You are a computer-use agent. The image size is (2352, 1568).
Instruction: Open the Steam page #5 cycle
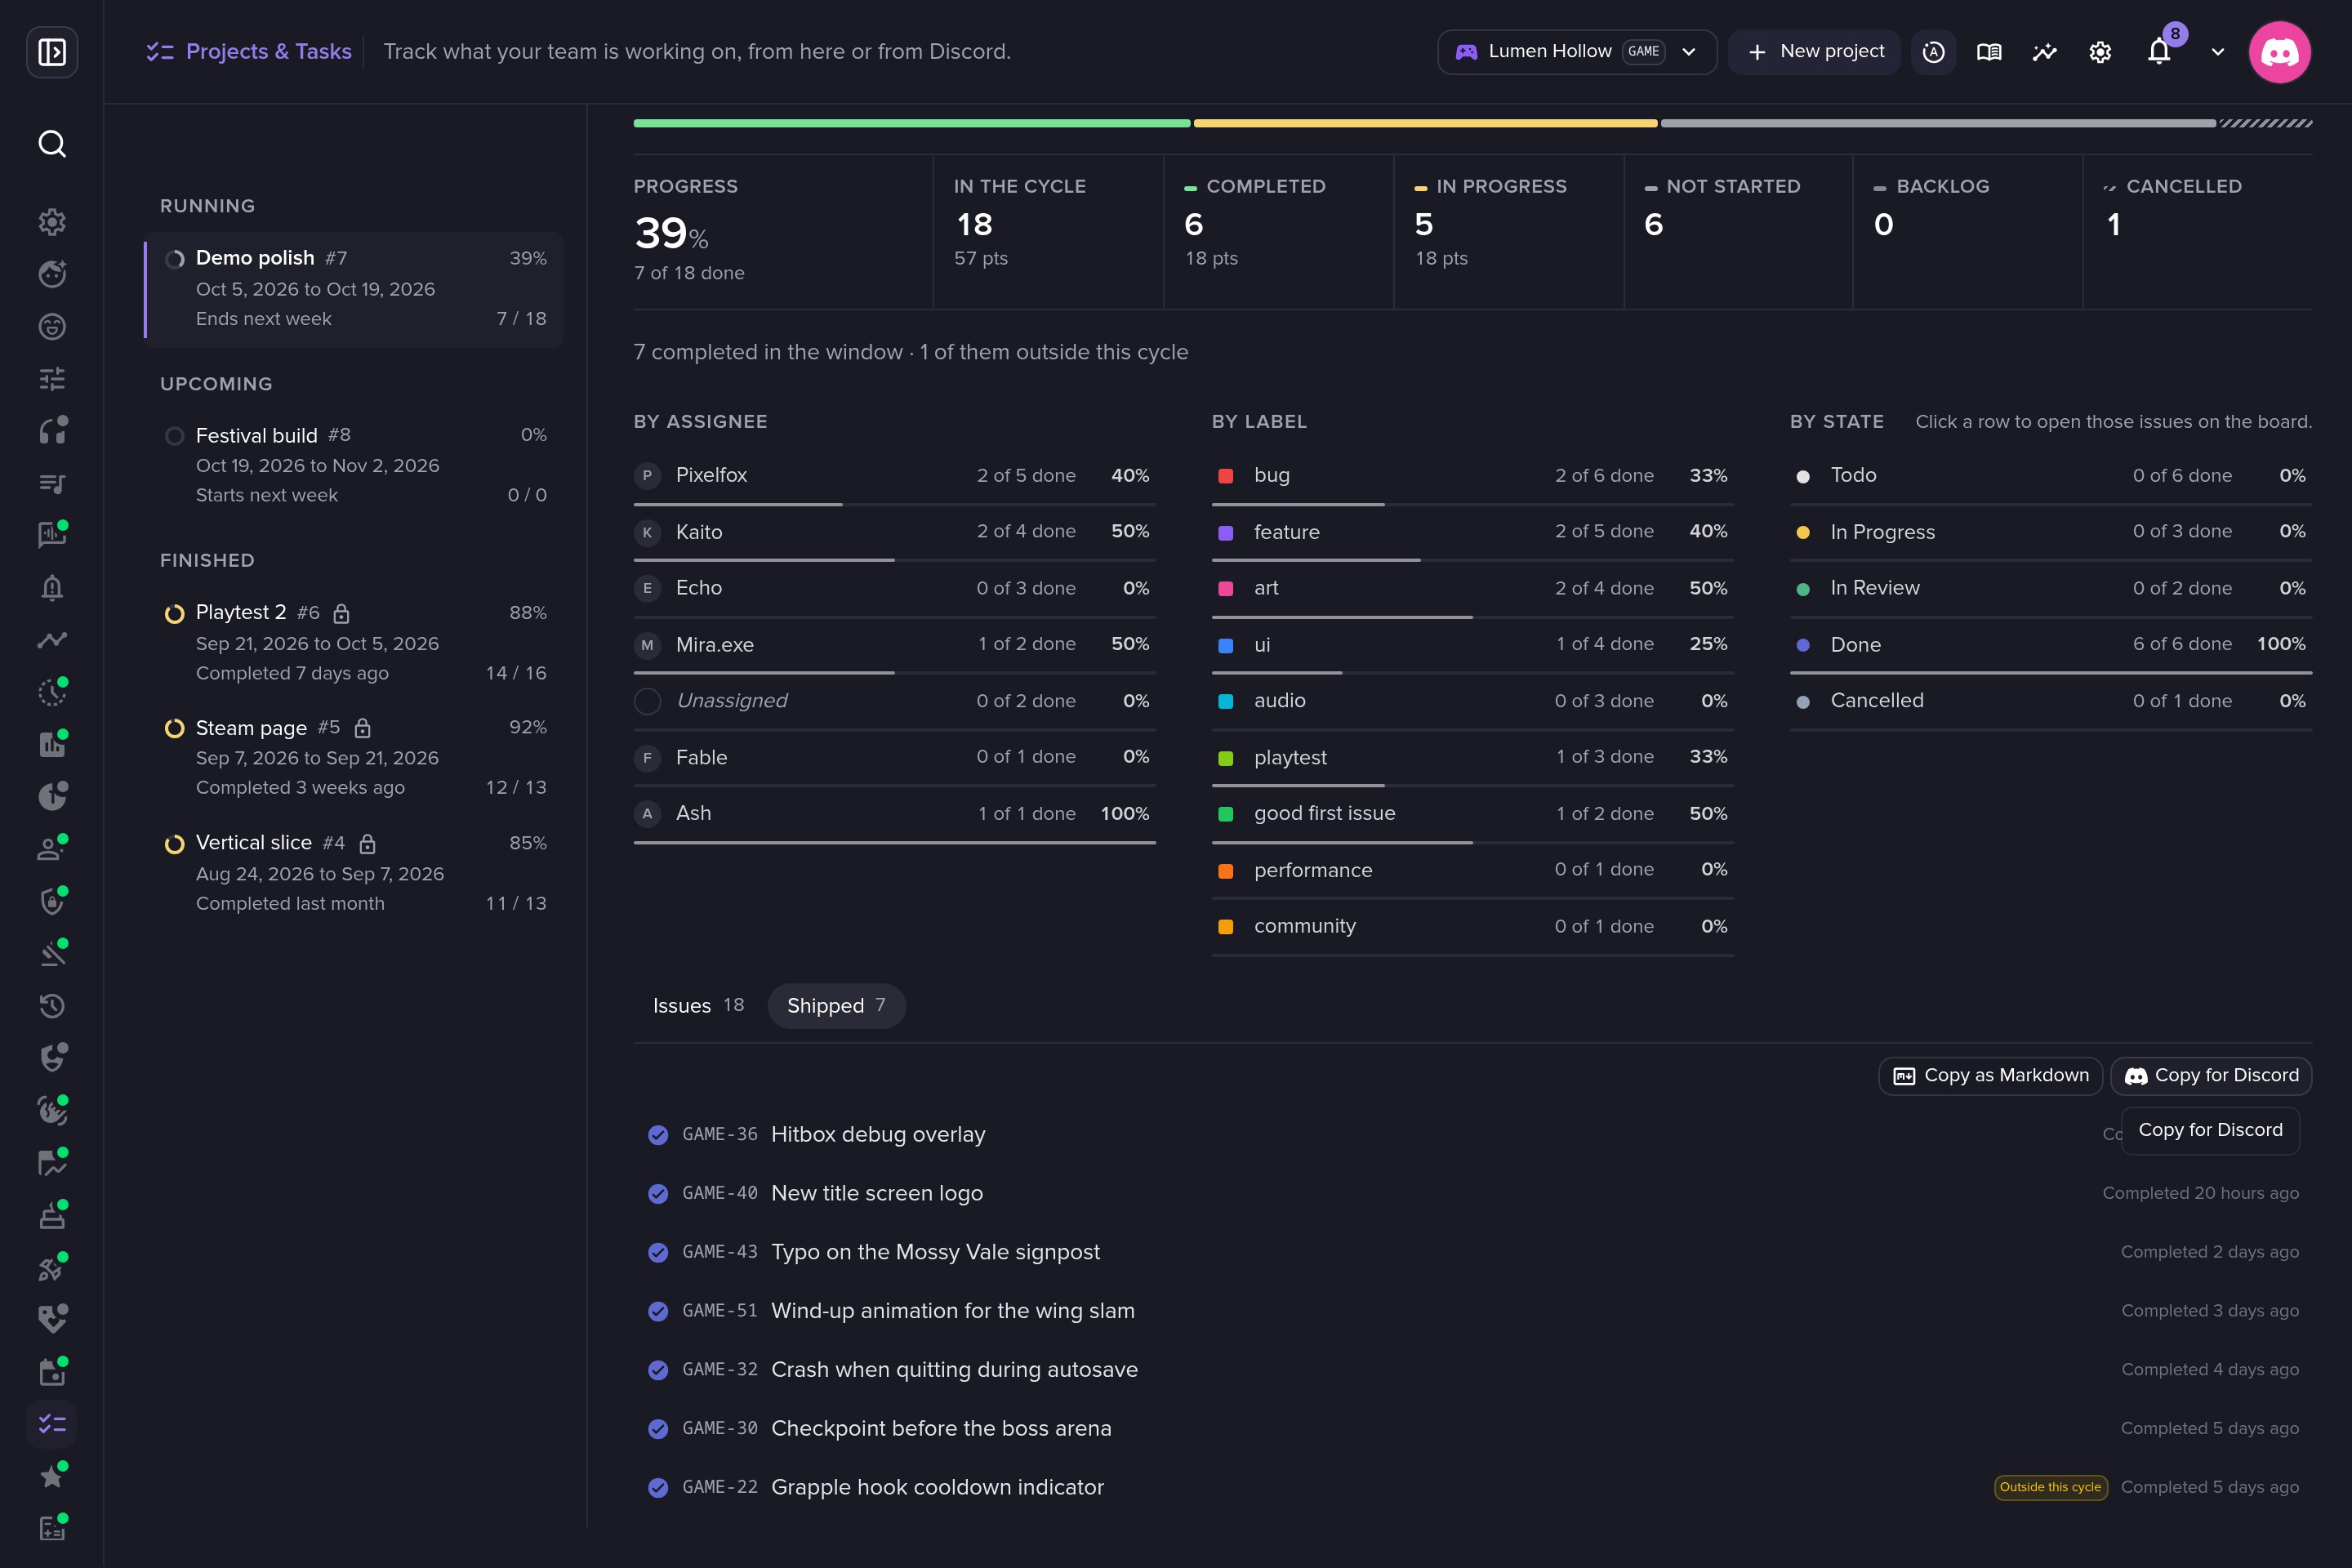tap(354, 757)
